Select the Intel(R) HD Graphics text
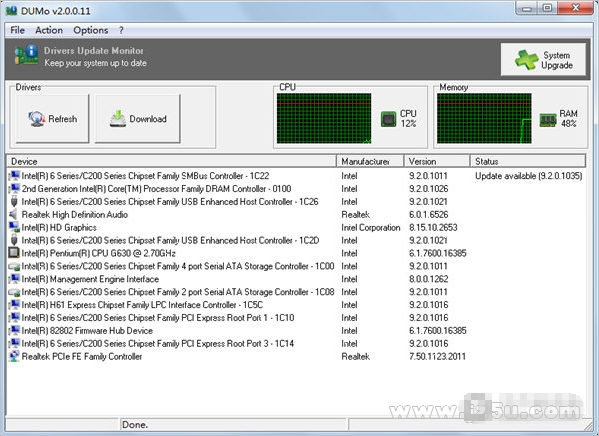This screenshot has width=599, height=436. pos(59,227)
